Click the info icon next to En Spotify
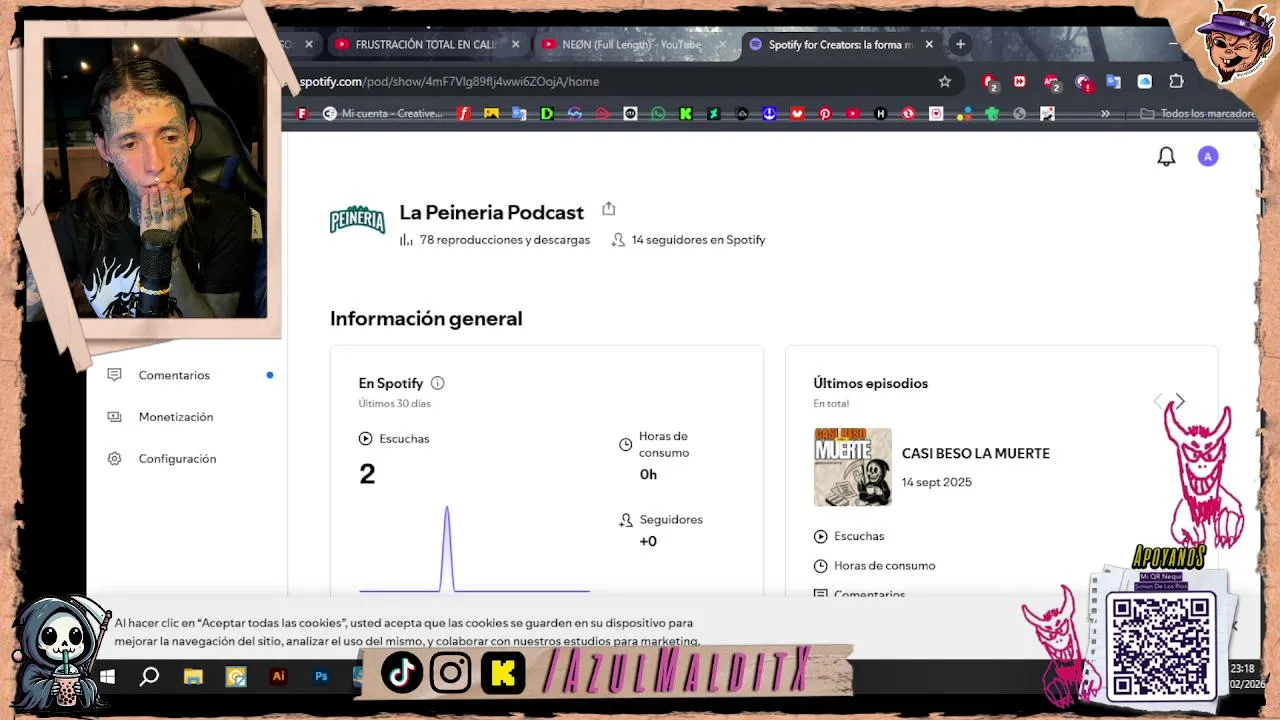Image resolution: width=1280 pixels, height=720 pixels. [x=437, y=383]
